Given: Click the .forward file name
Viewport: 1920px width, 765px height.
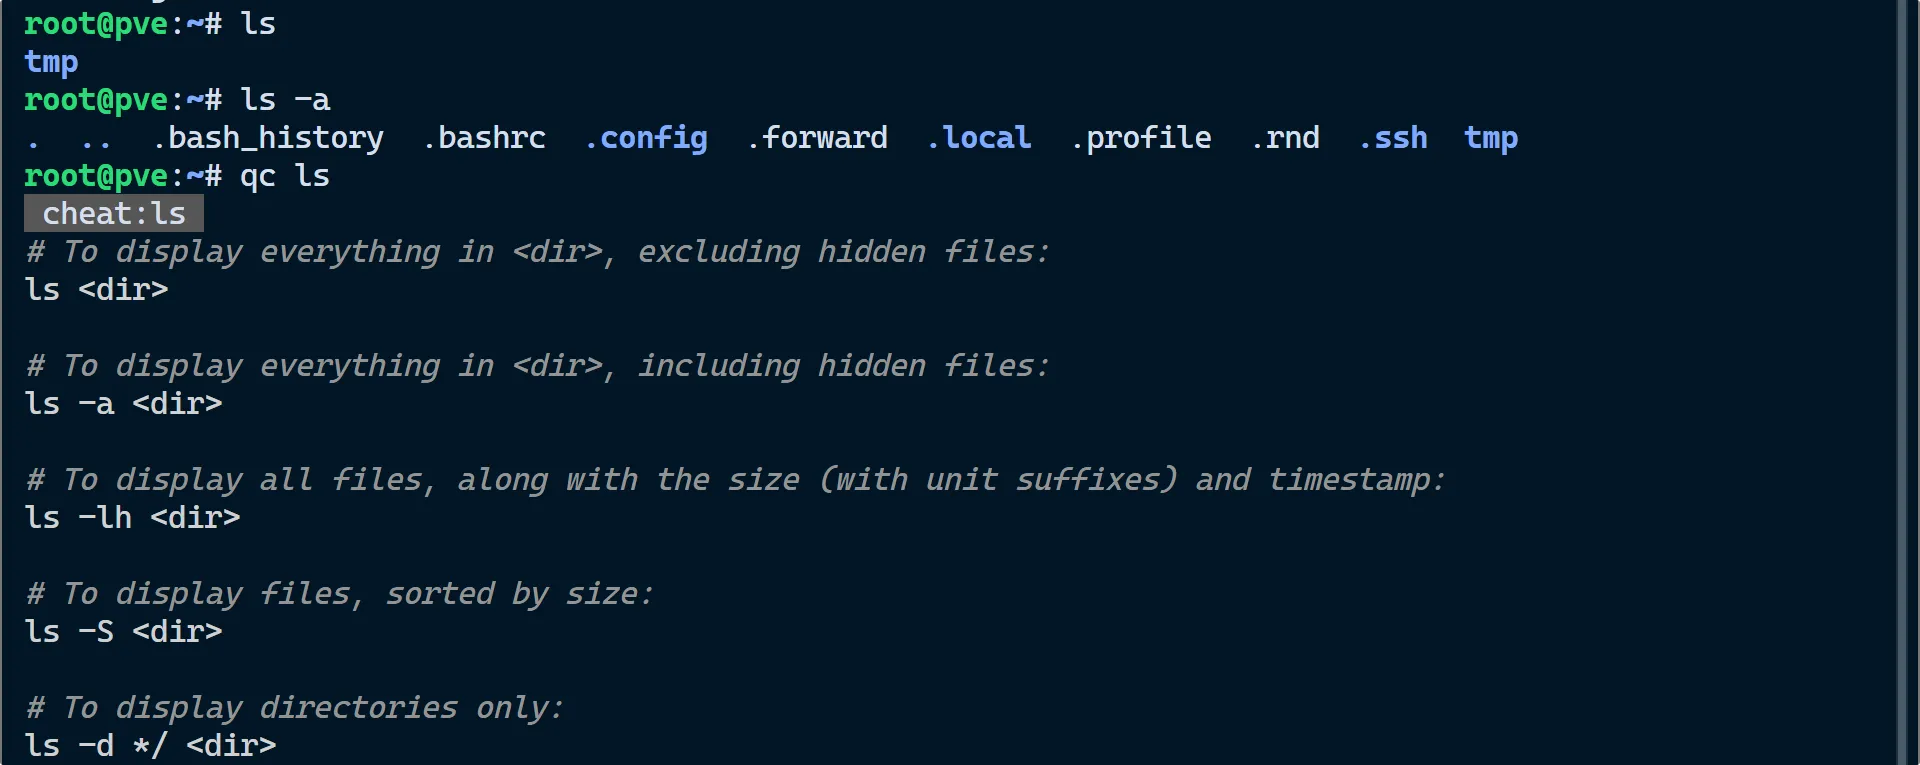Looking at the screenshot, I should pos(818,138).
